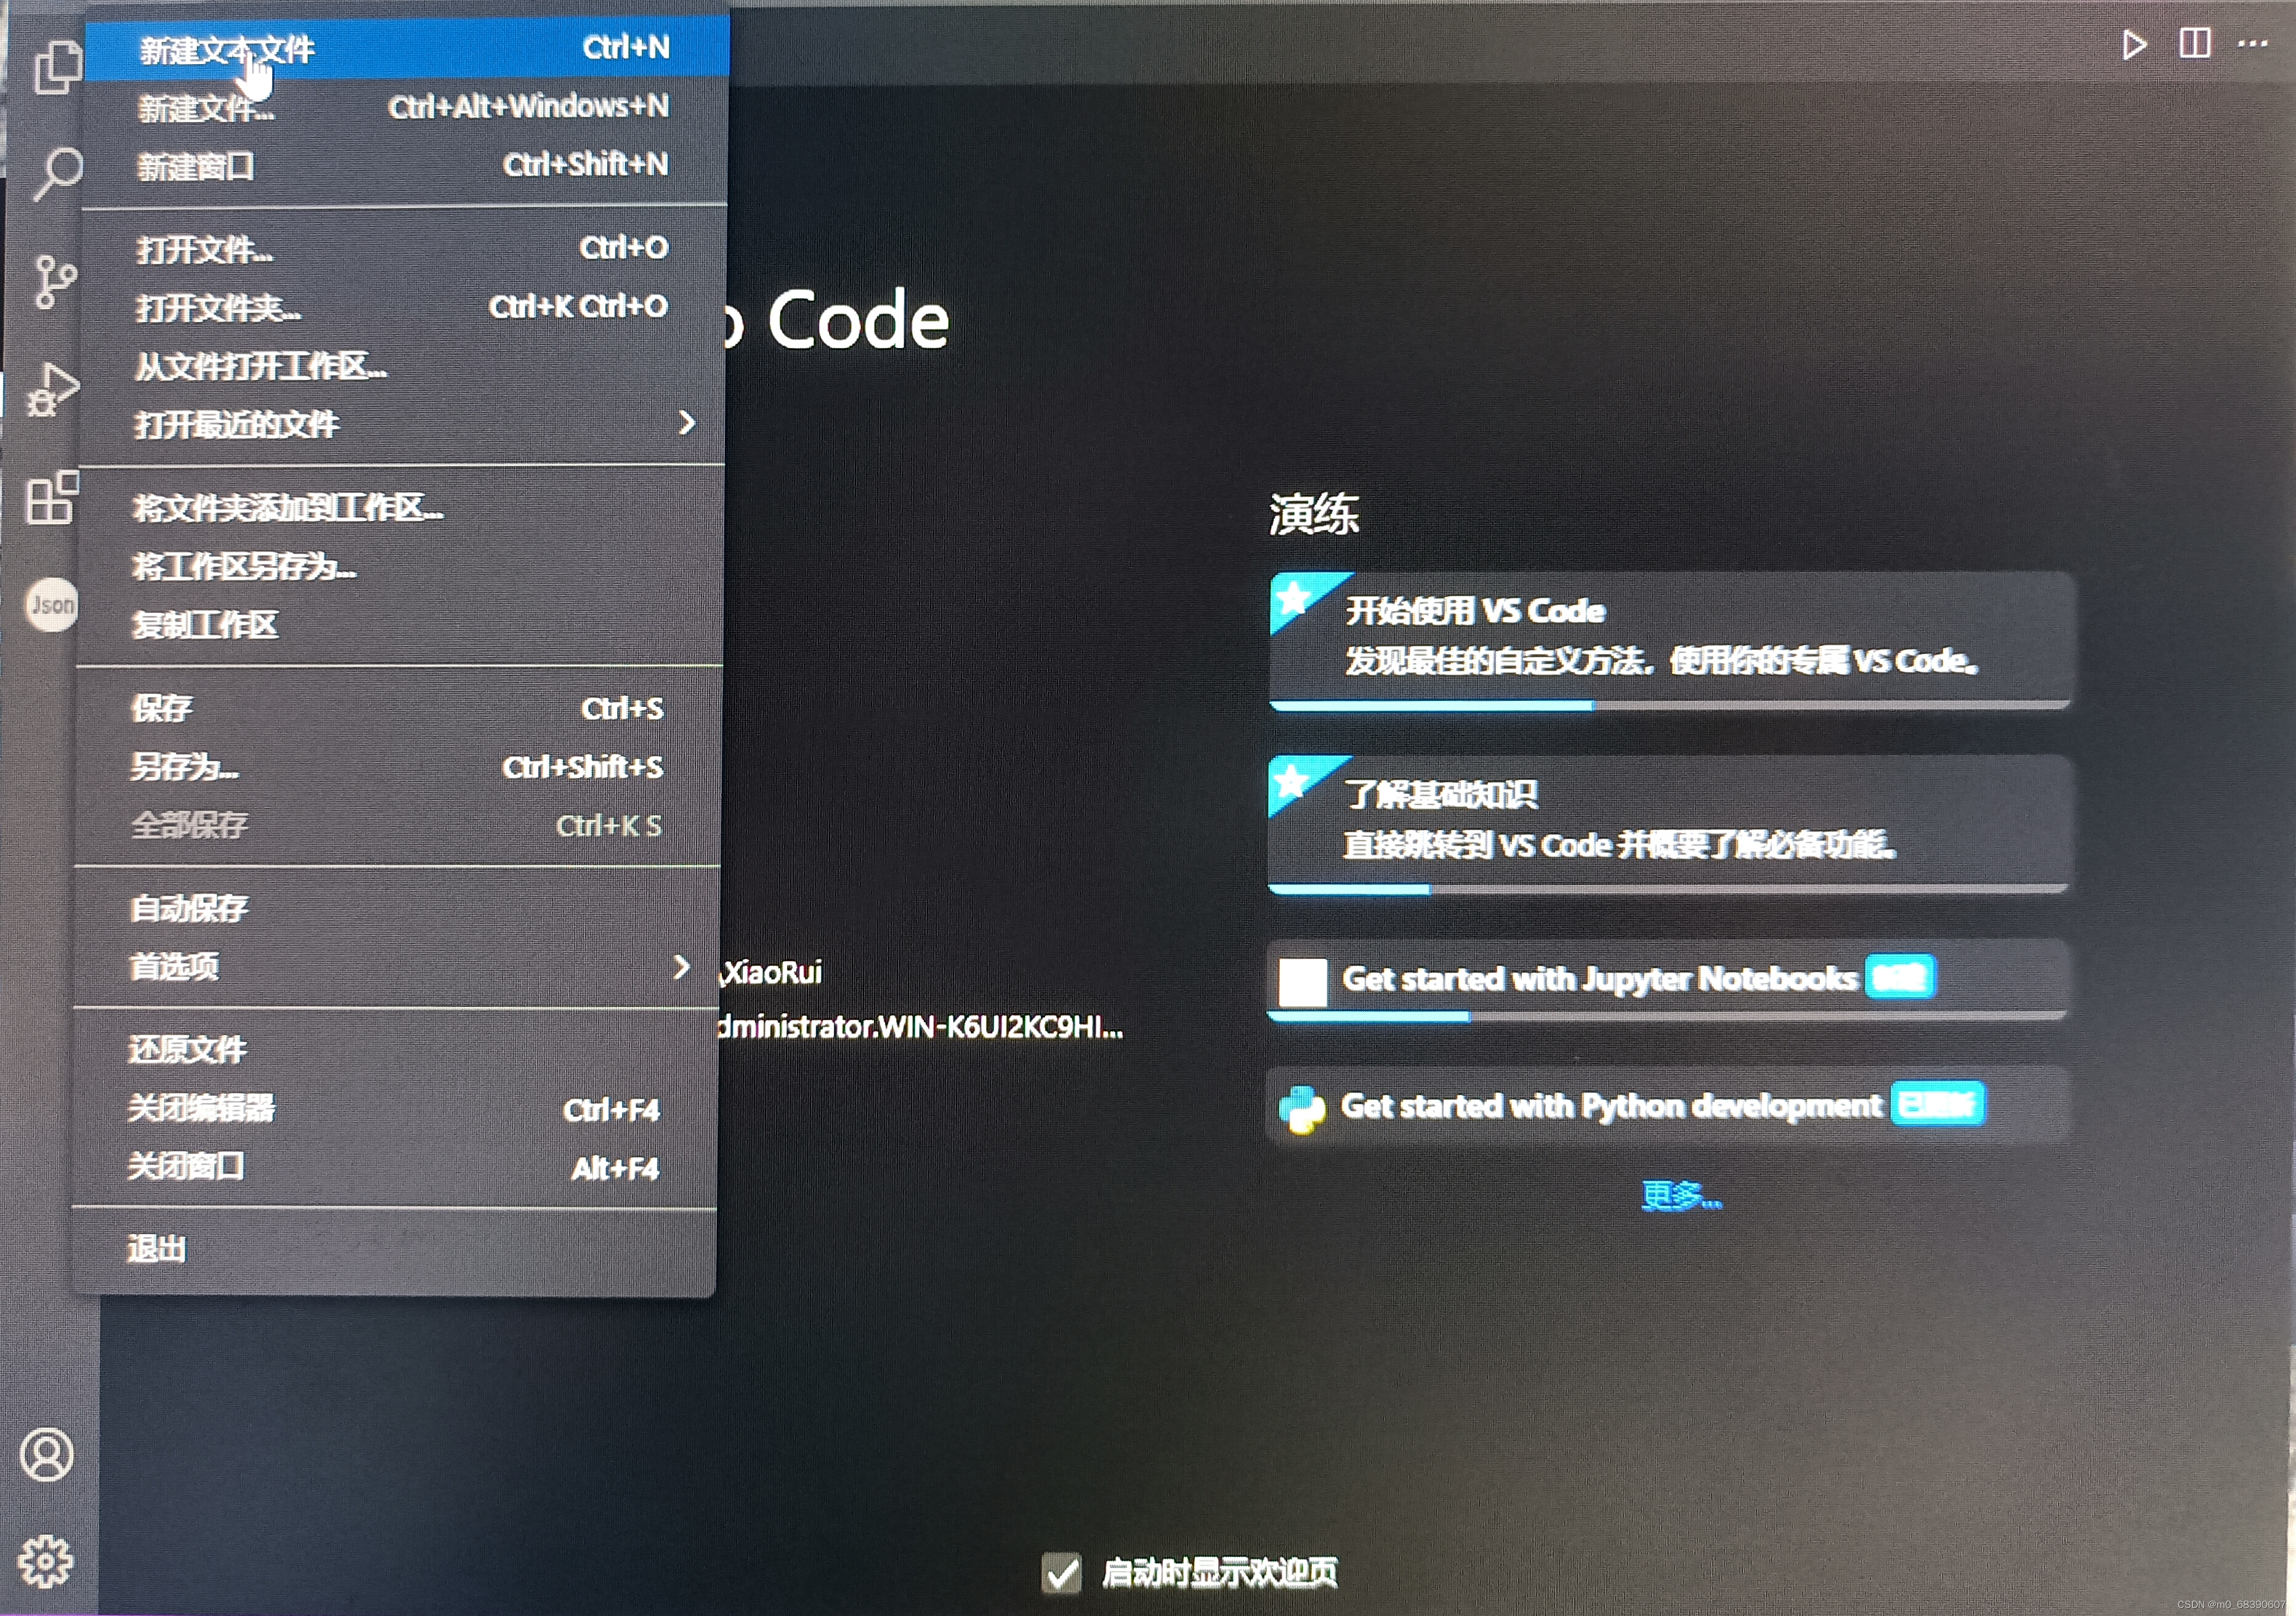Screen dimensions: 2296x1616
Task: Click the 更多... link under walkthroughs
Action: click(x=1680, y=1195)
